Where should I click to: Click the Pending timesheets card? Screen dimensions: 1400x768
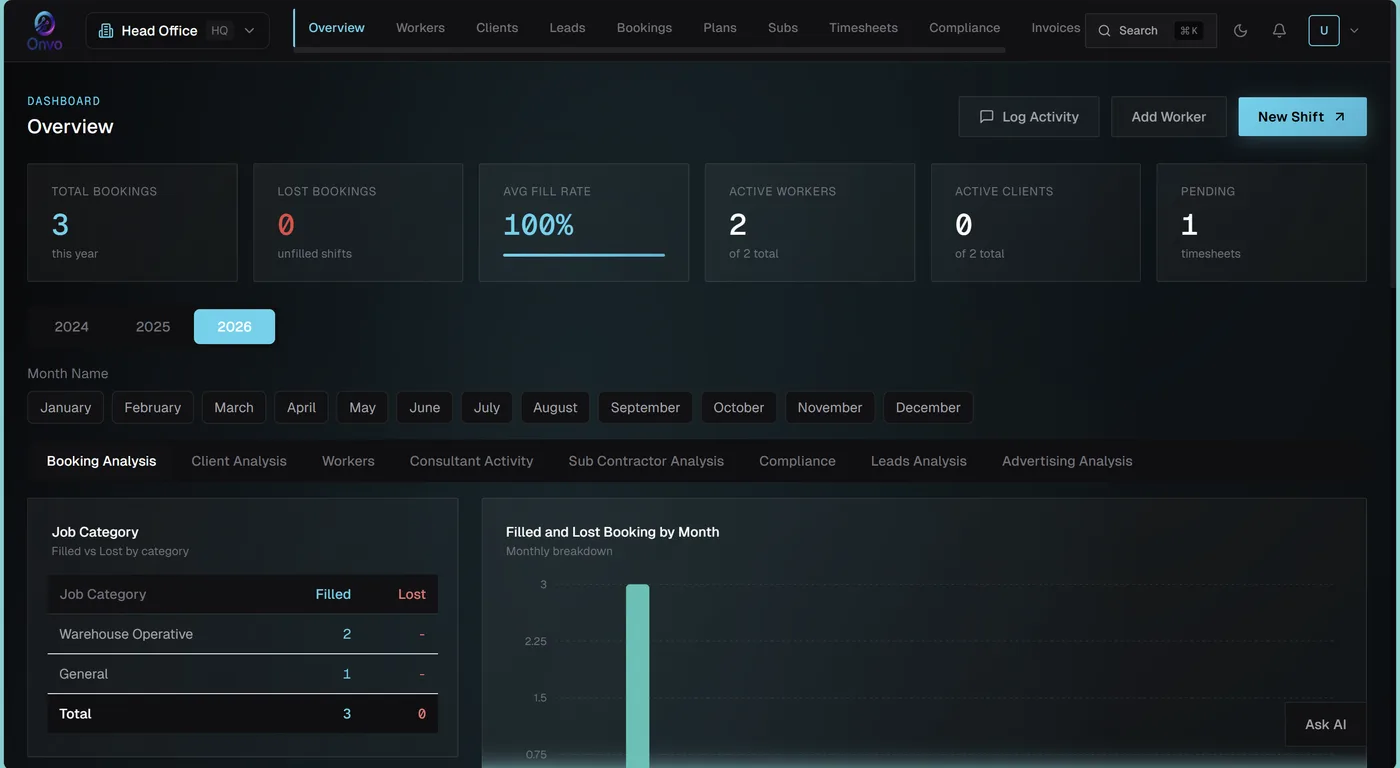[x=1261, y=223]
